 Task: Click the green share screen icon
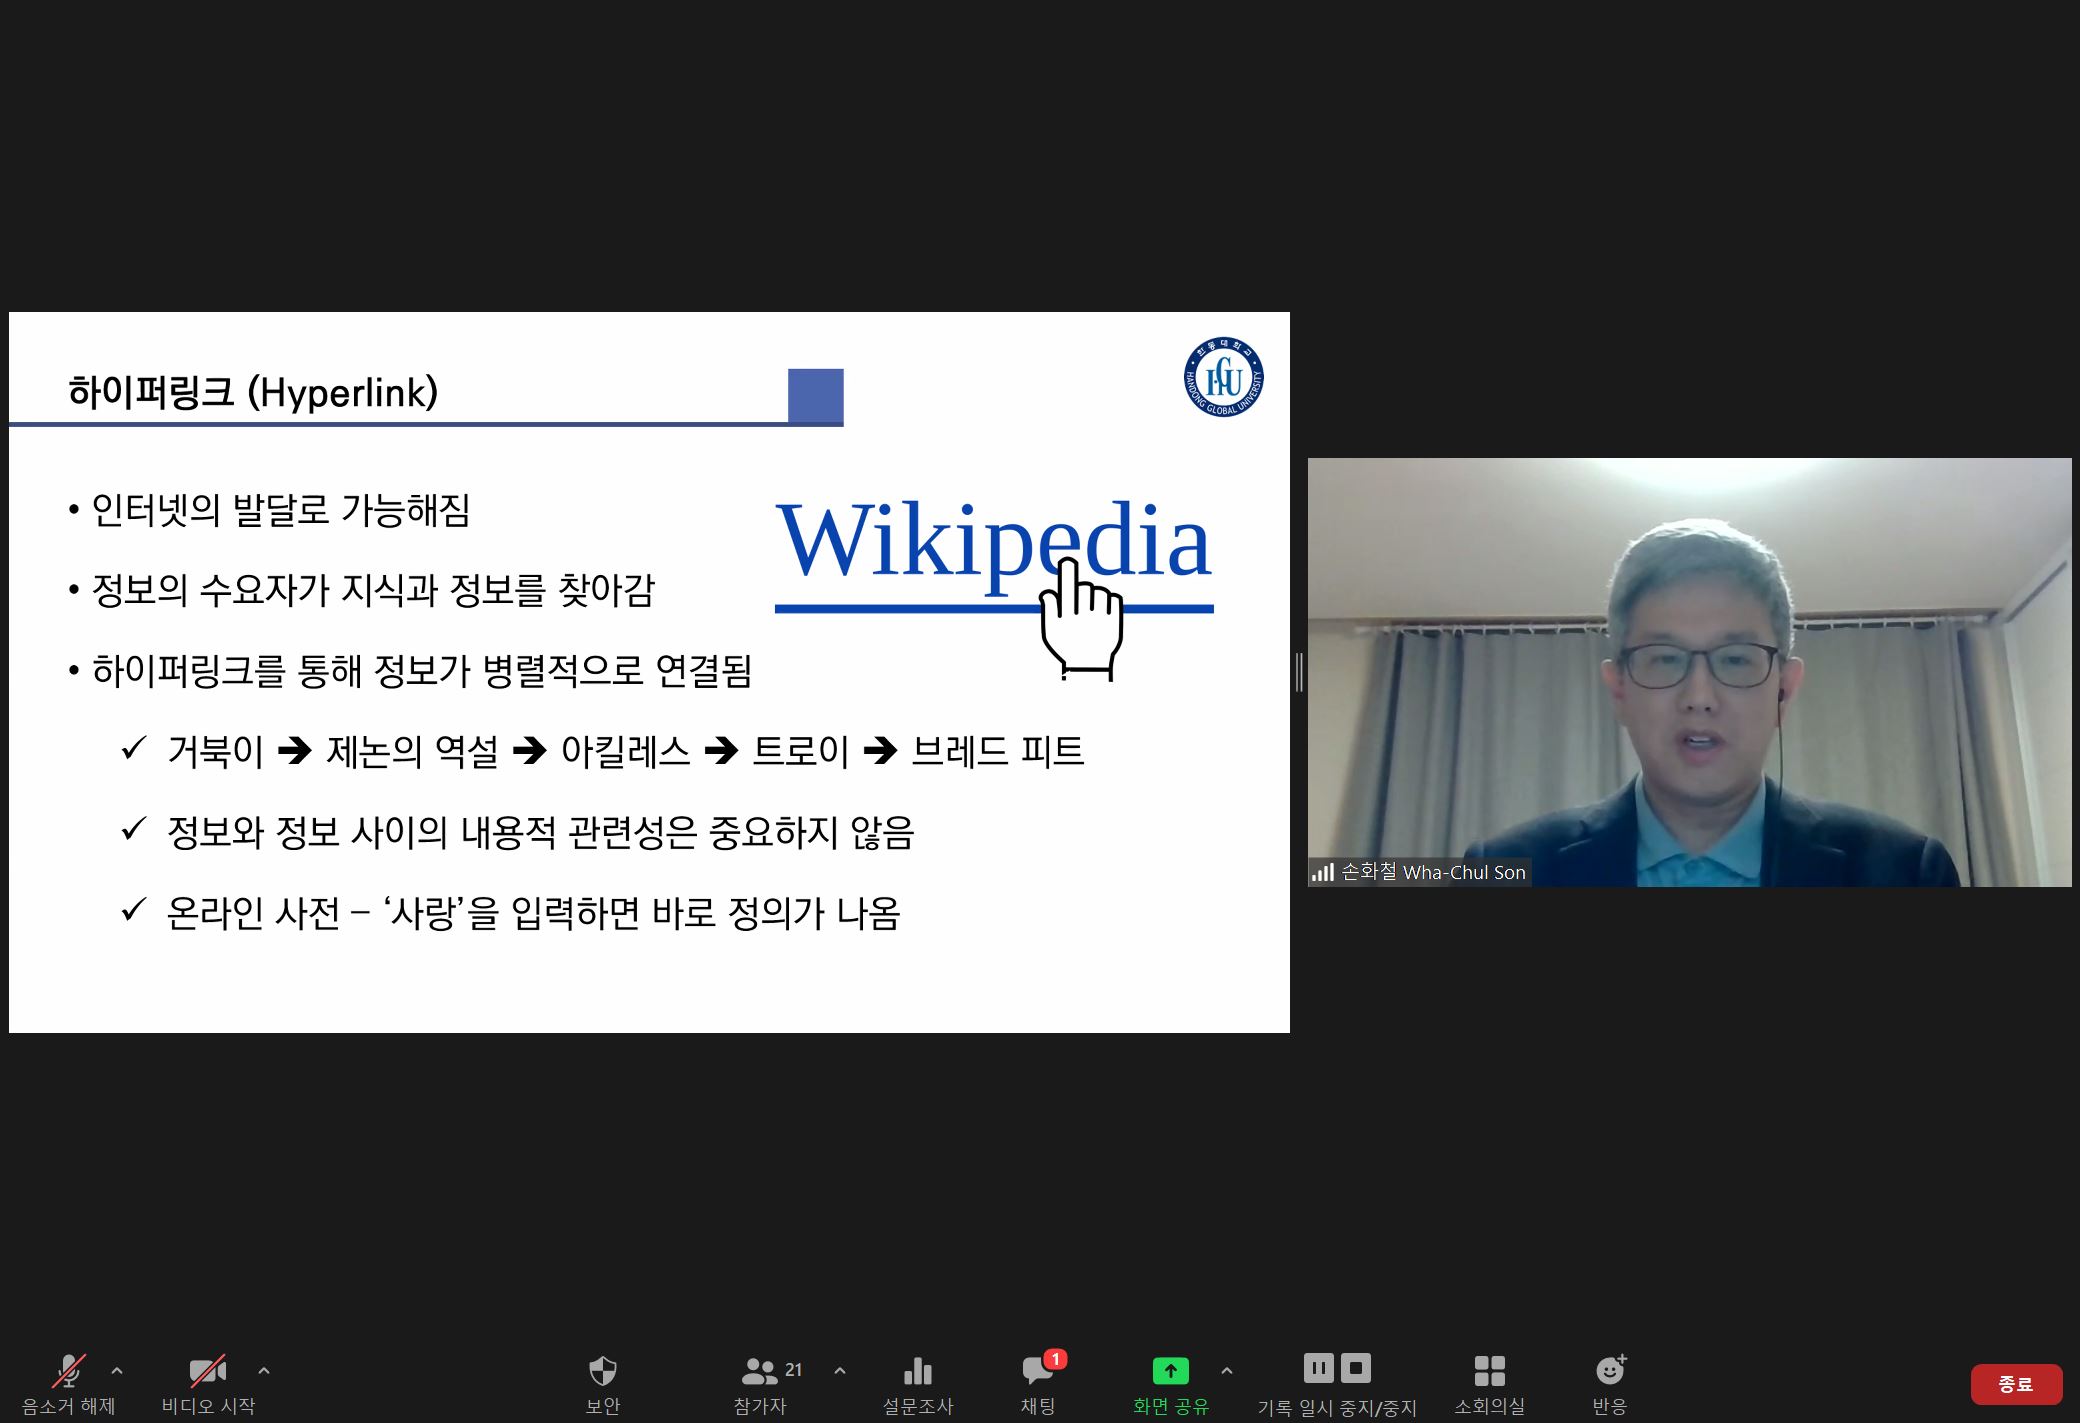point(1170,1370)
